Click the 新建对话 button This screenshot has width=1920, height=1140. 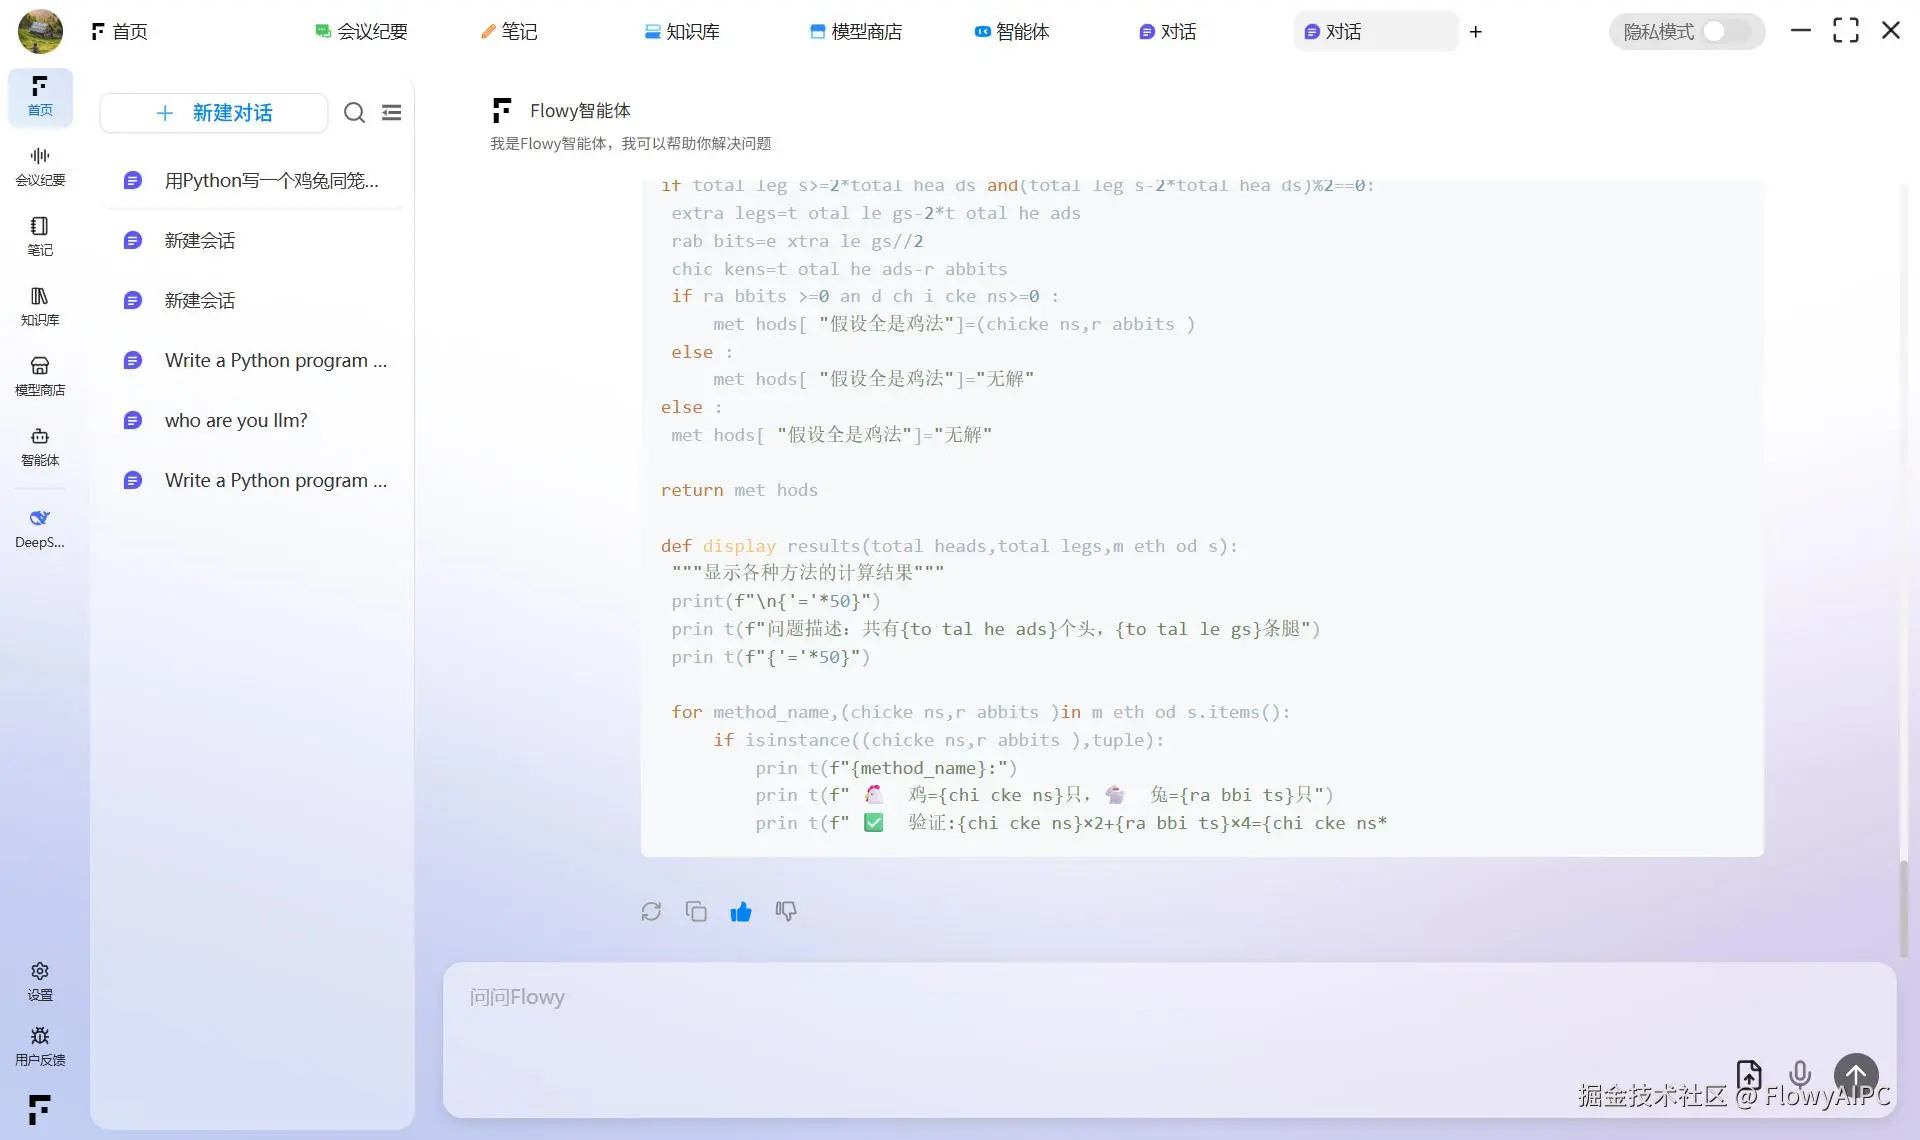click(x=214, y=112)
